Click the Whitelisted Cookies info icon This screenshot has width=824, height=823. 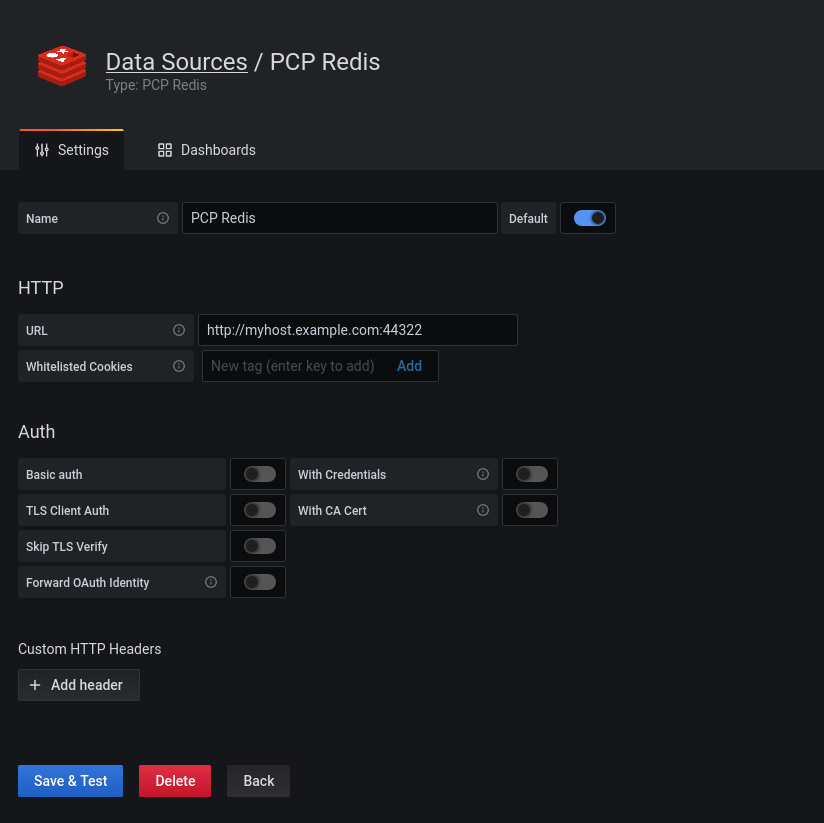coord(179,366)
